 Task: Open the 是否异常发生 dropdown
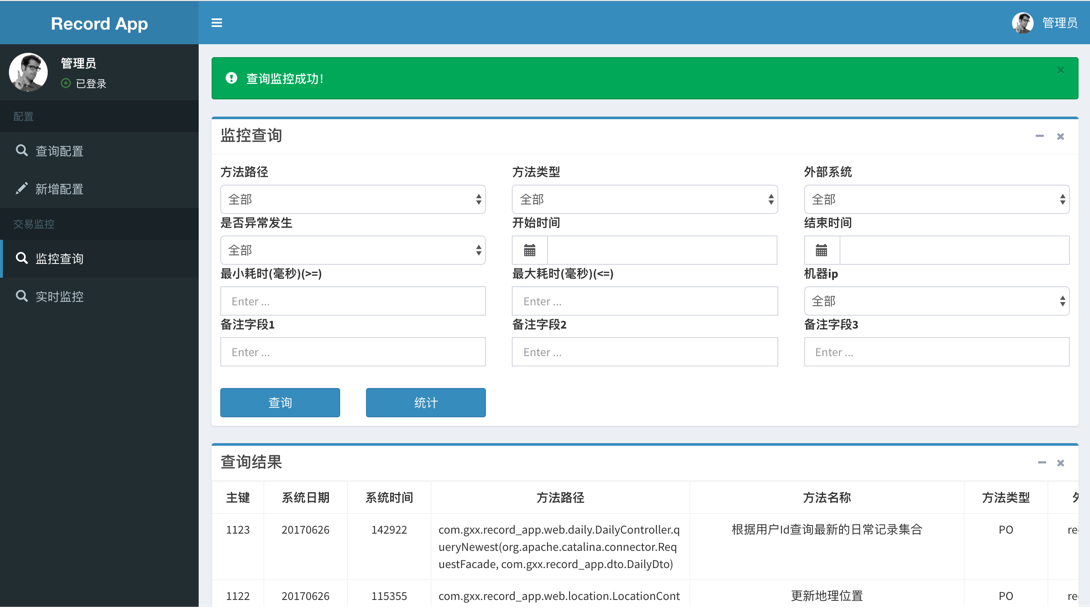tap(353, 250)
